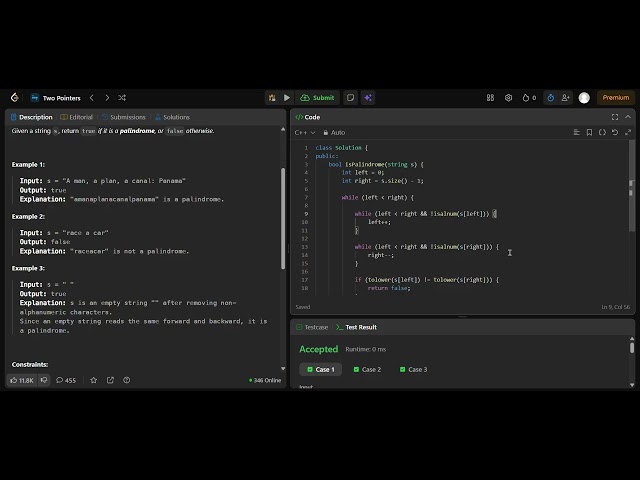The image size is (640, 480).
Task: Switch to the Editorial tab
Action: pyautogui.click(x=77, y=117)
